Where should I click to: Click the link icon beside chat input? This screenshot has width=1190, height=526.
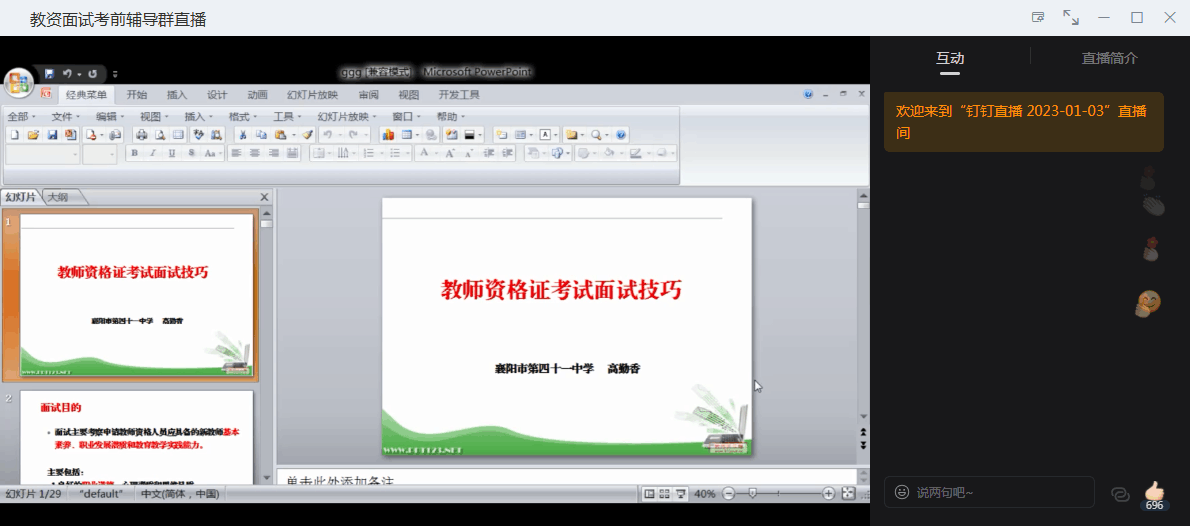pos(1120,493)
